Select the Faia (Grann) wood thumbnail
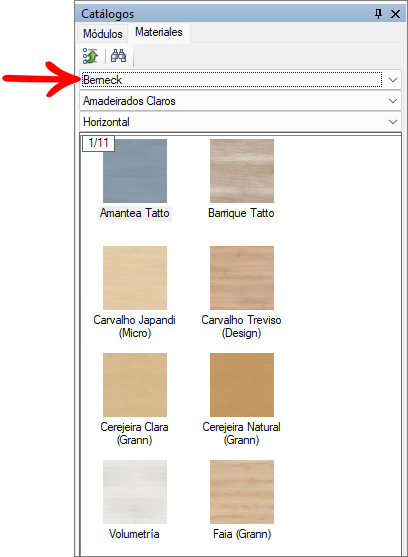This screenshot has width=408, height=557. [242, 492]
